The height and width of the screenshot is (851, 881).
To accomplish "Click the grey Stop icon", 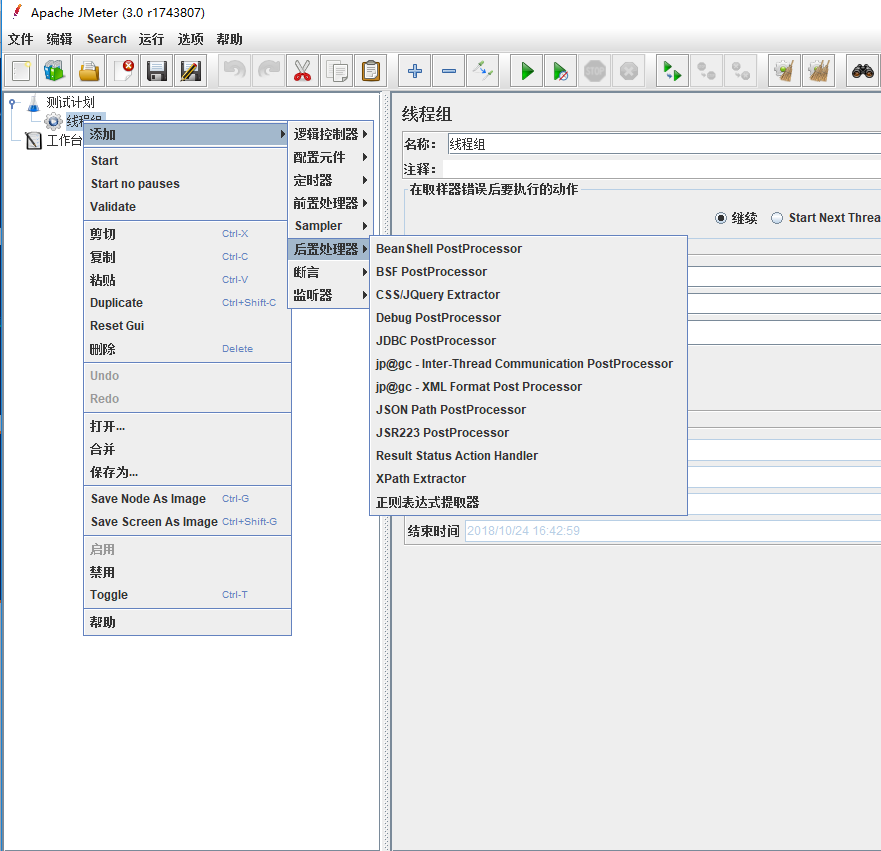I will point(594,71).
